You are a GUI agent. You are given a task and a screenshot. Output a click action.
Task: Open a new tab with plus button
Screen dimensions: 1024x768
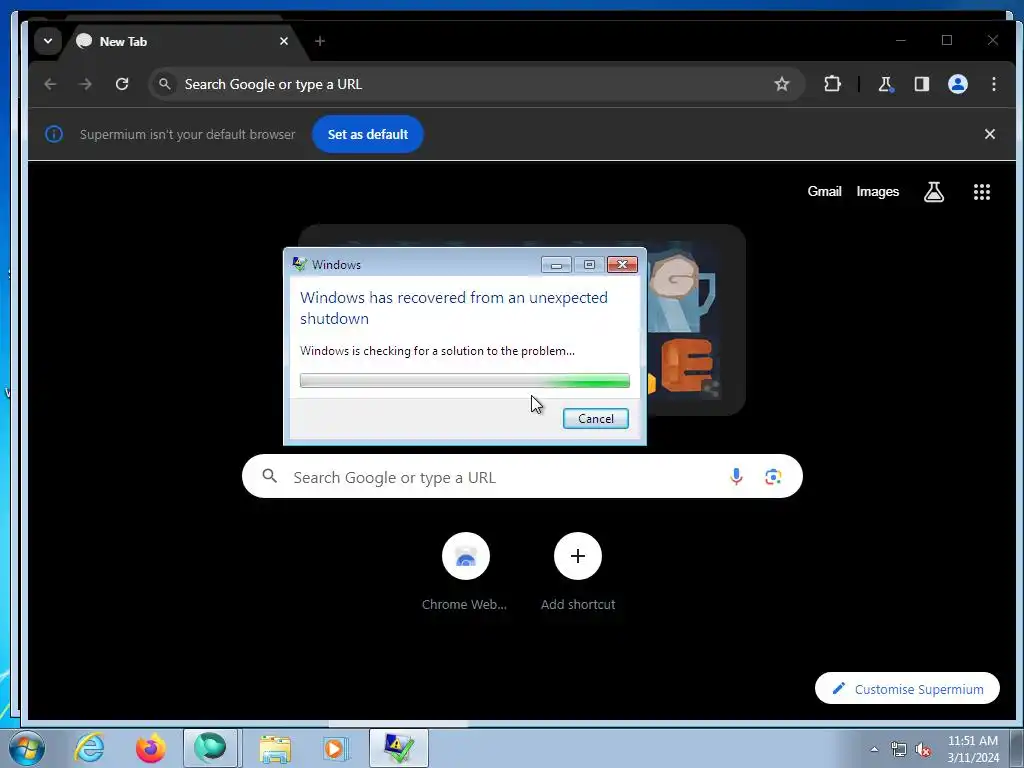pyautogui.click(x=319, y=41)
